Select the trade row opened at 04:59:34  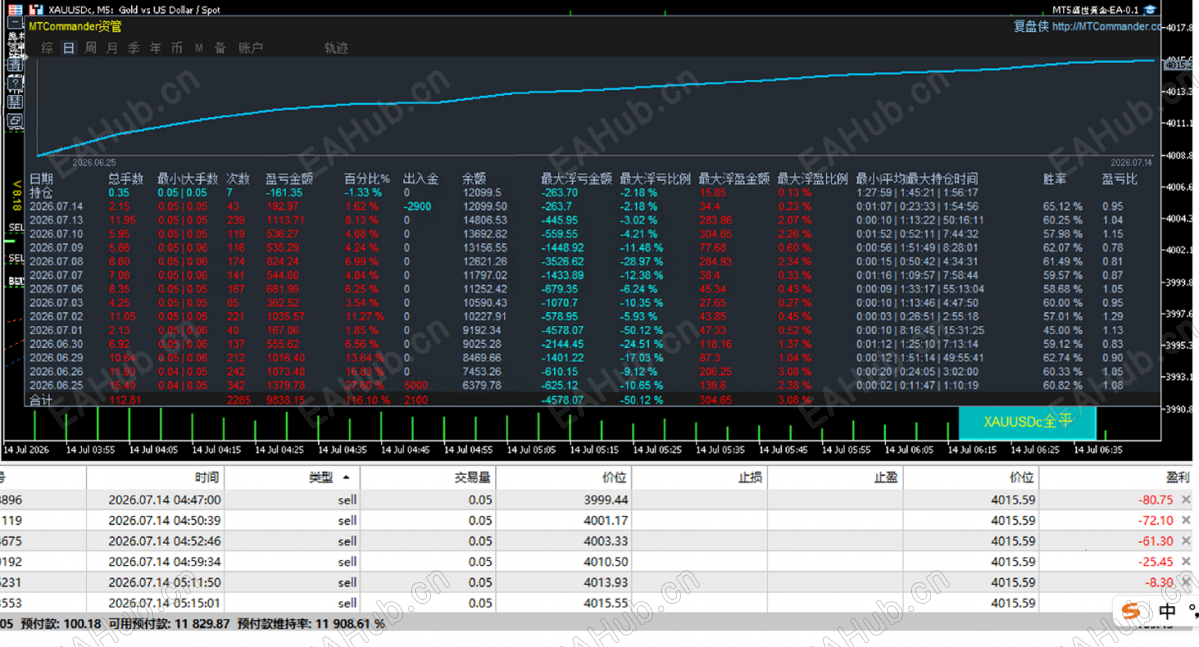[596, 561]
